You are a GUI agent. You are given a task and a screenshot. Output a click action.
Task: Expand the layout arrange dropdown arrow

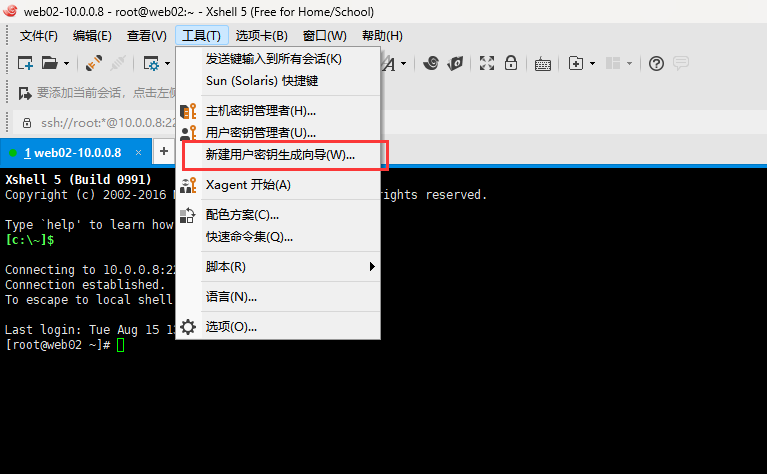tap(630, 64)
